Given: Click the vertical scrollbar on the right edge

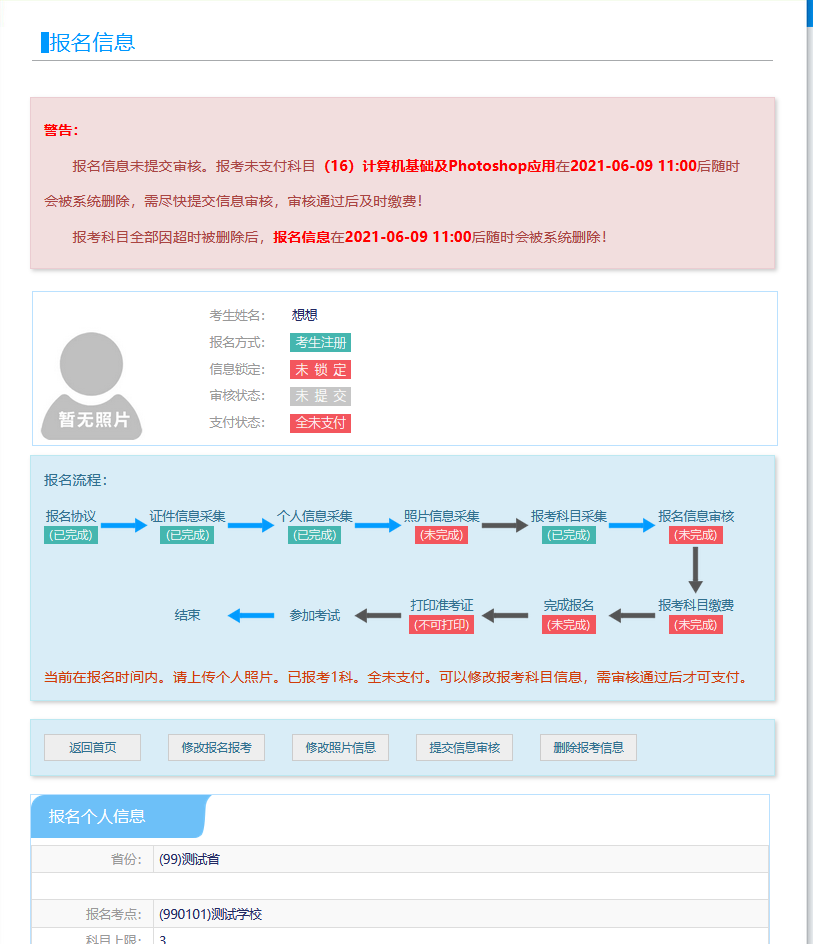Looking at the screenshot, I should point(809,400).
